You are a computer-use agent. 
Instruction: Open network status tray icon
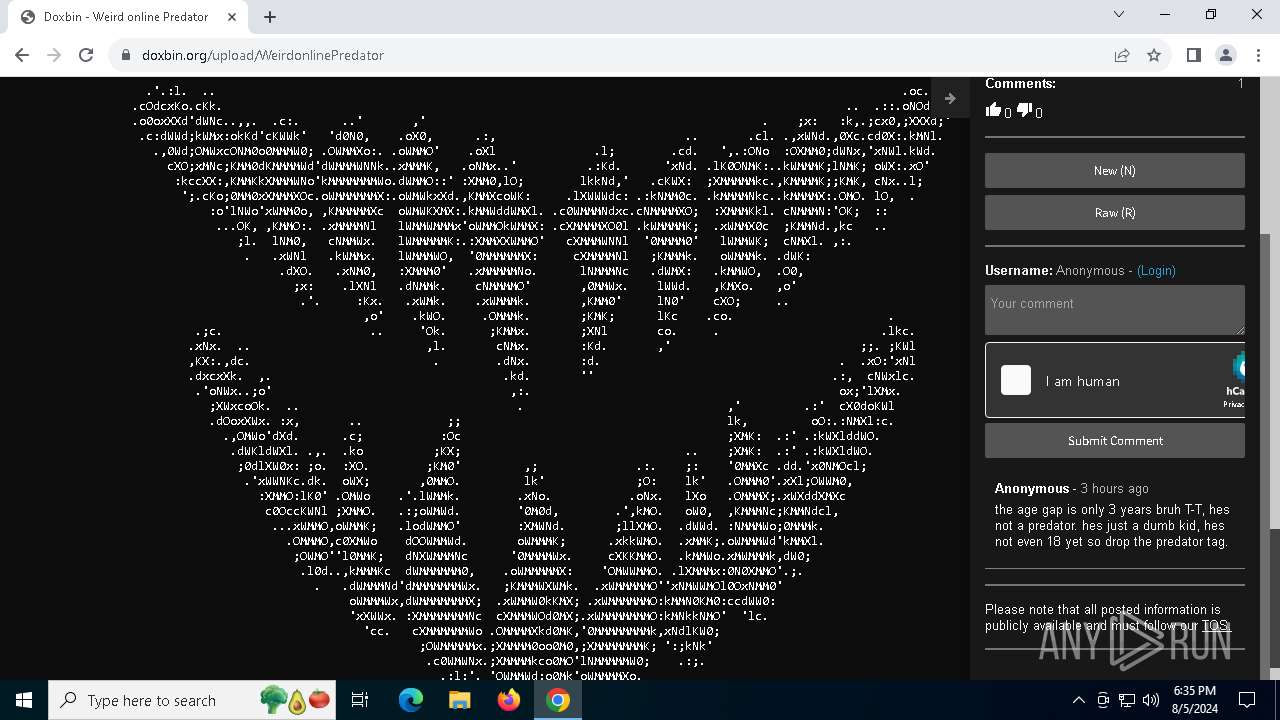pyautogui.click(x=1127, y=700)
